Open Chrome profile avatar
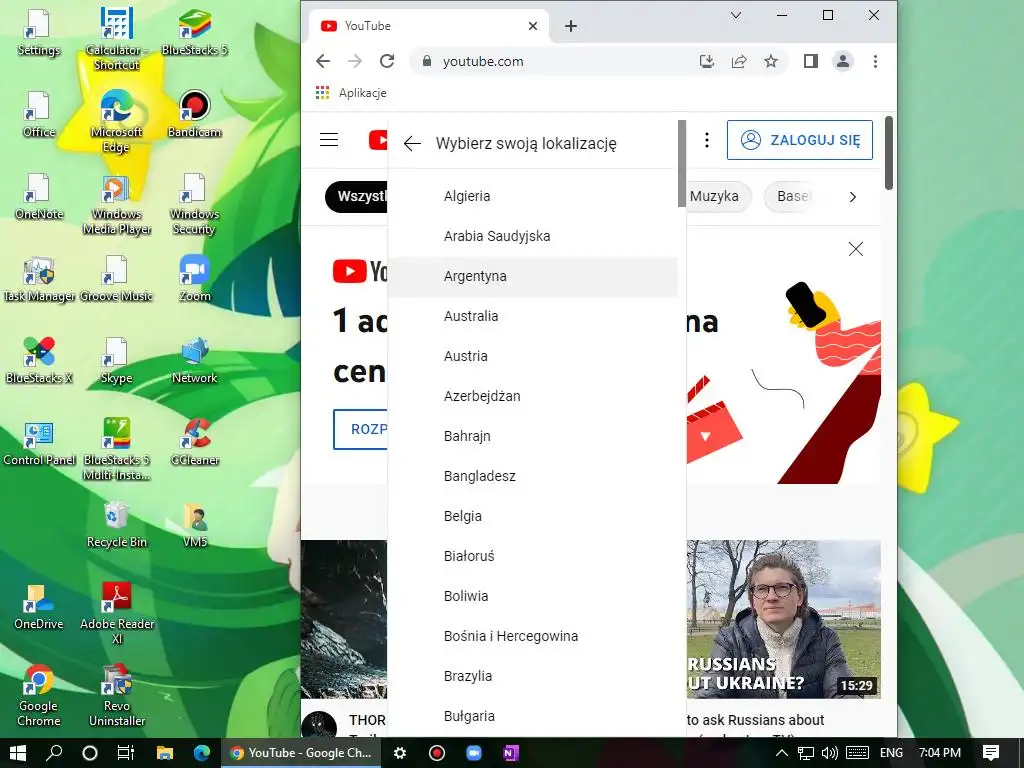 click(x=842, y=61)
